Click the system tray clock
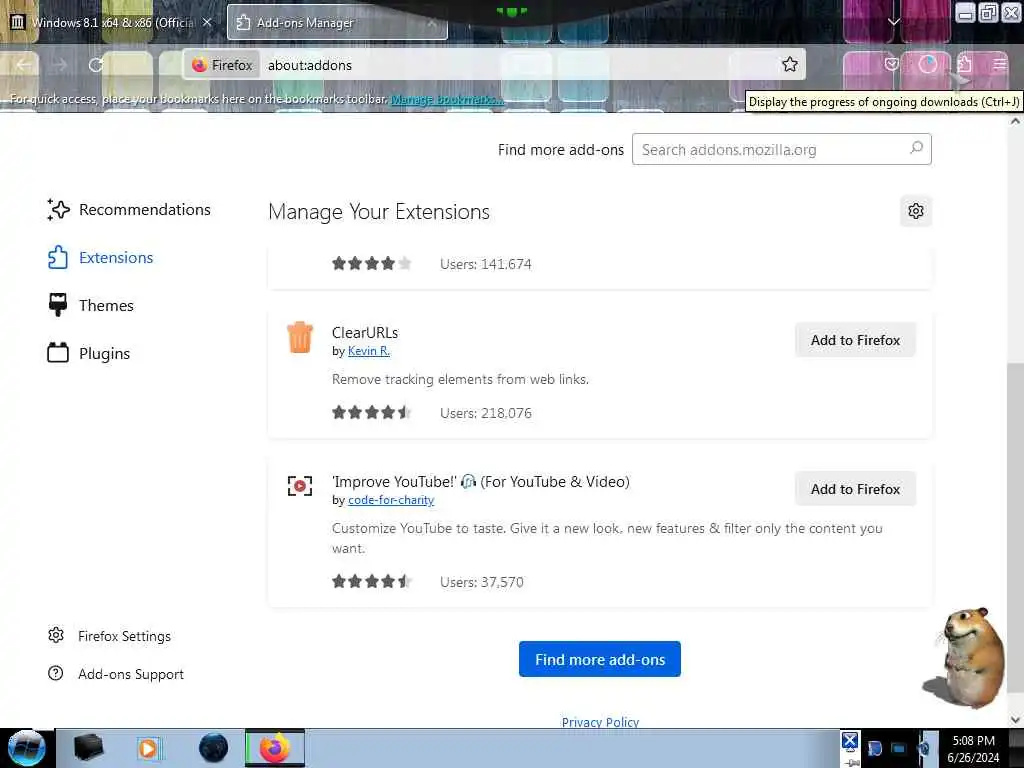 (x=973, y=749)
